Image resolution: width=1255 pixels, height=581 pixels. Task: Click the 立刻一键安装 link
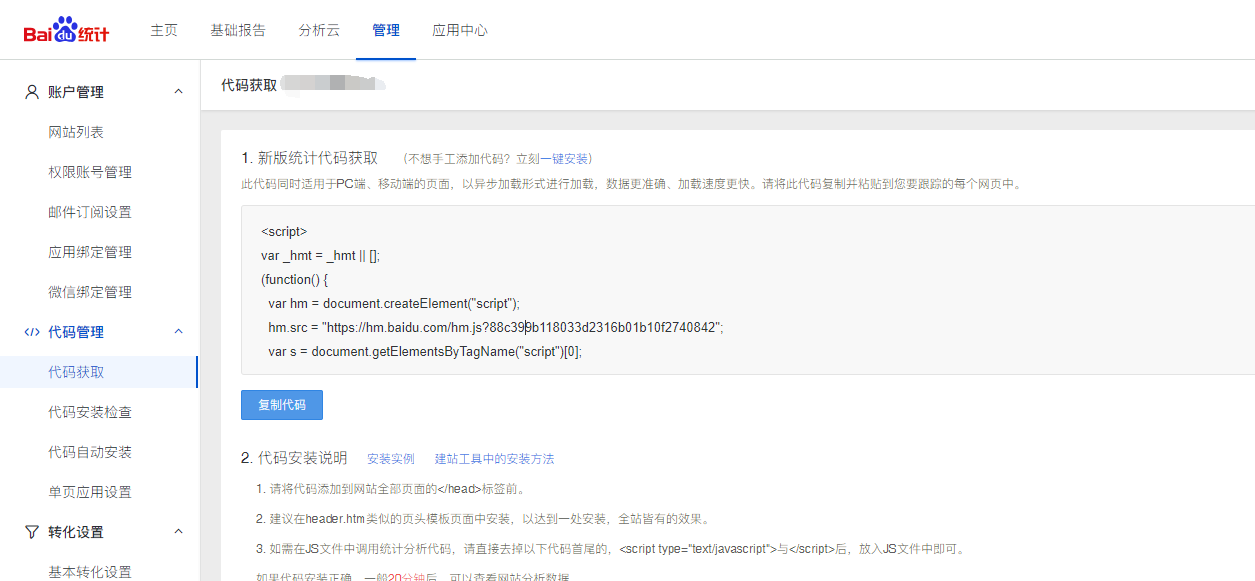(x=553, y=159)
